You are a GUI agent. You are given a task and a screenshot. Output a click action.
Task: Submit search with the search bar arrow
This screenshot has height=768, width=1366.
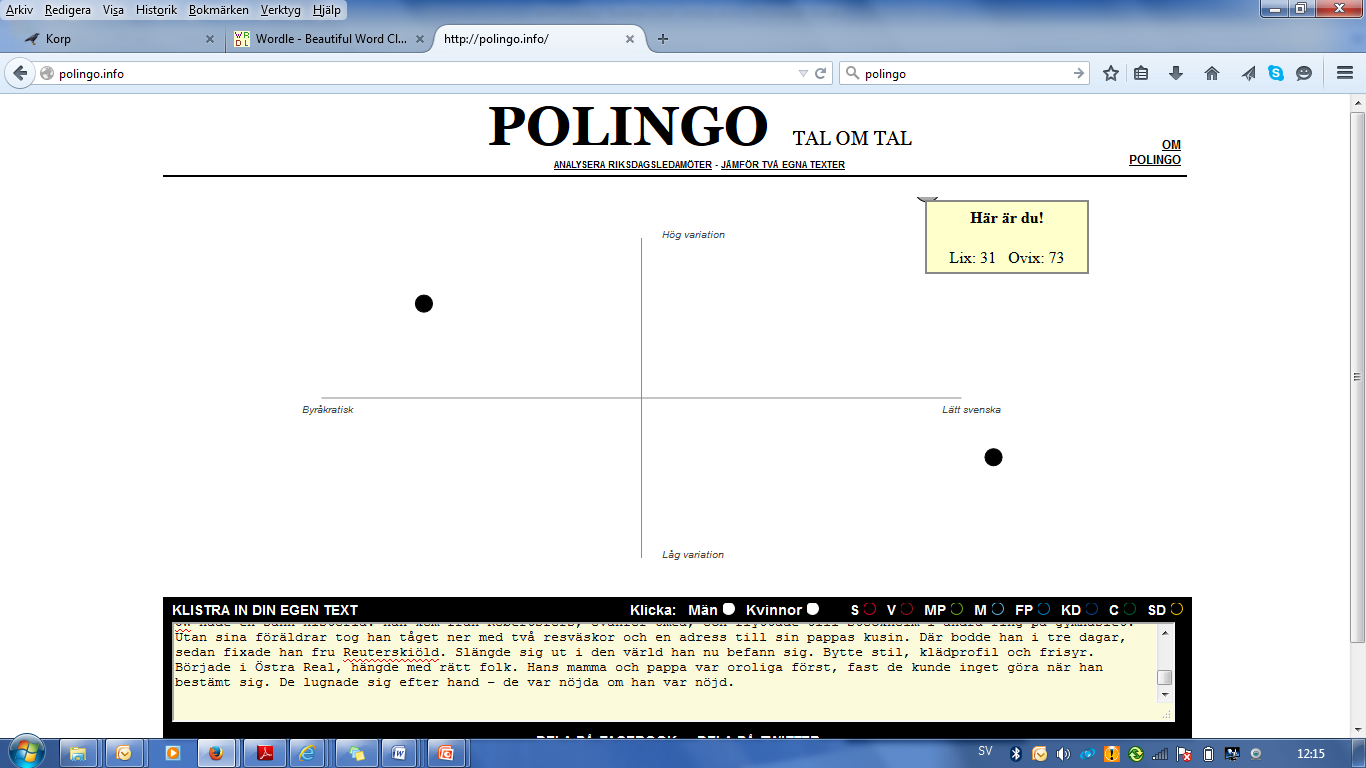pos(1079,73)
